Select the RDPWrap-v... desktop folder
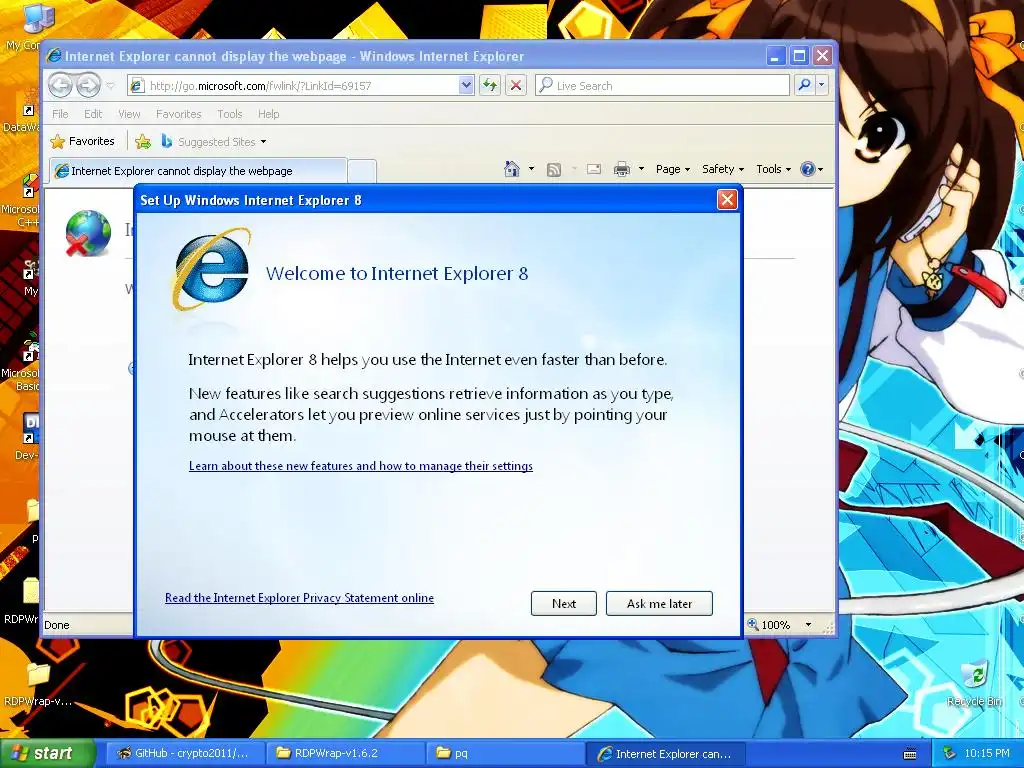 tap(37, 684)
